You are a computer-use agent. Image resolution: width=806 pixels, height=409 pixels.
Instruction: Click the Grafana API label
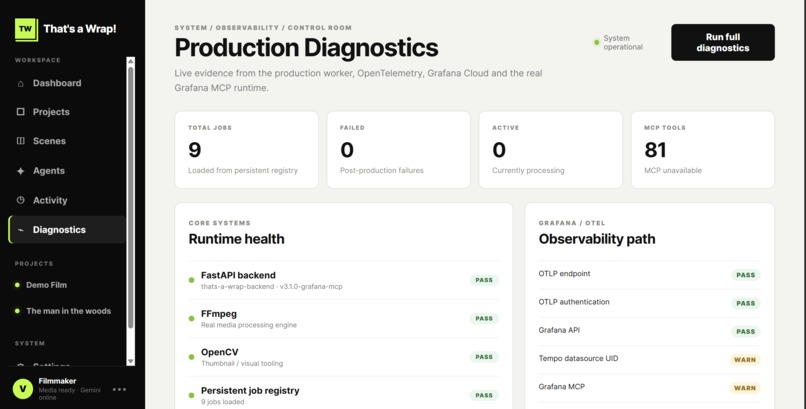click(x=559, y=330)
